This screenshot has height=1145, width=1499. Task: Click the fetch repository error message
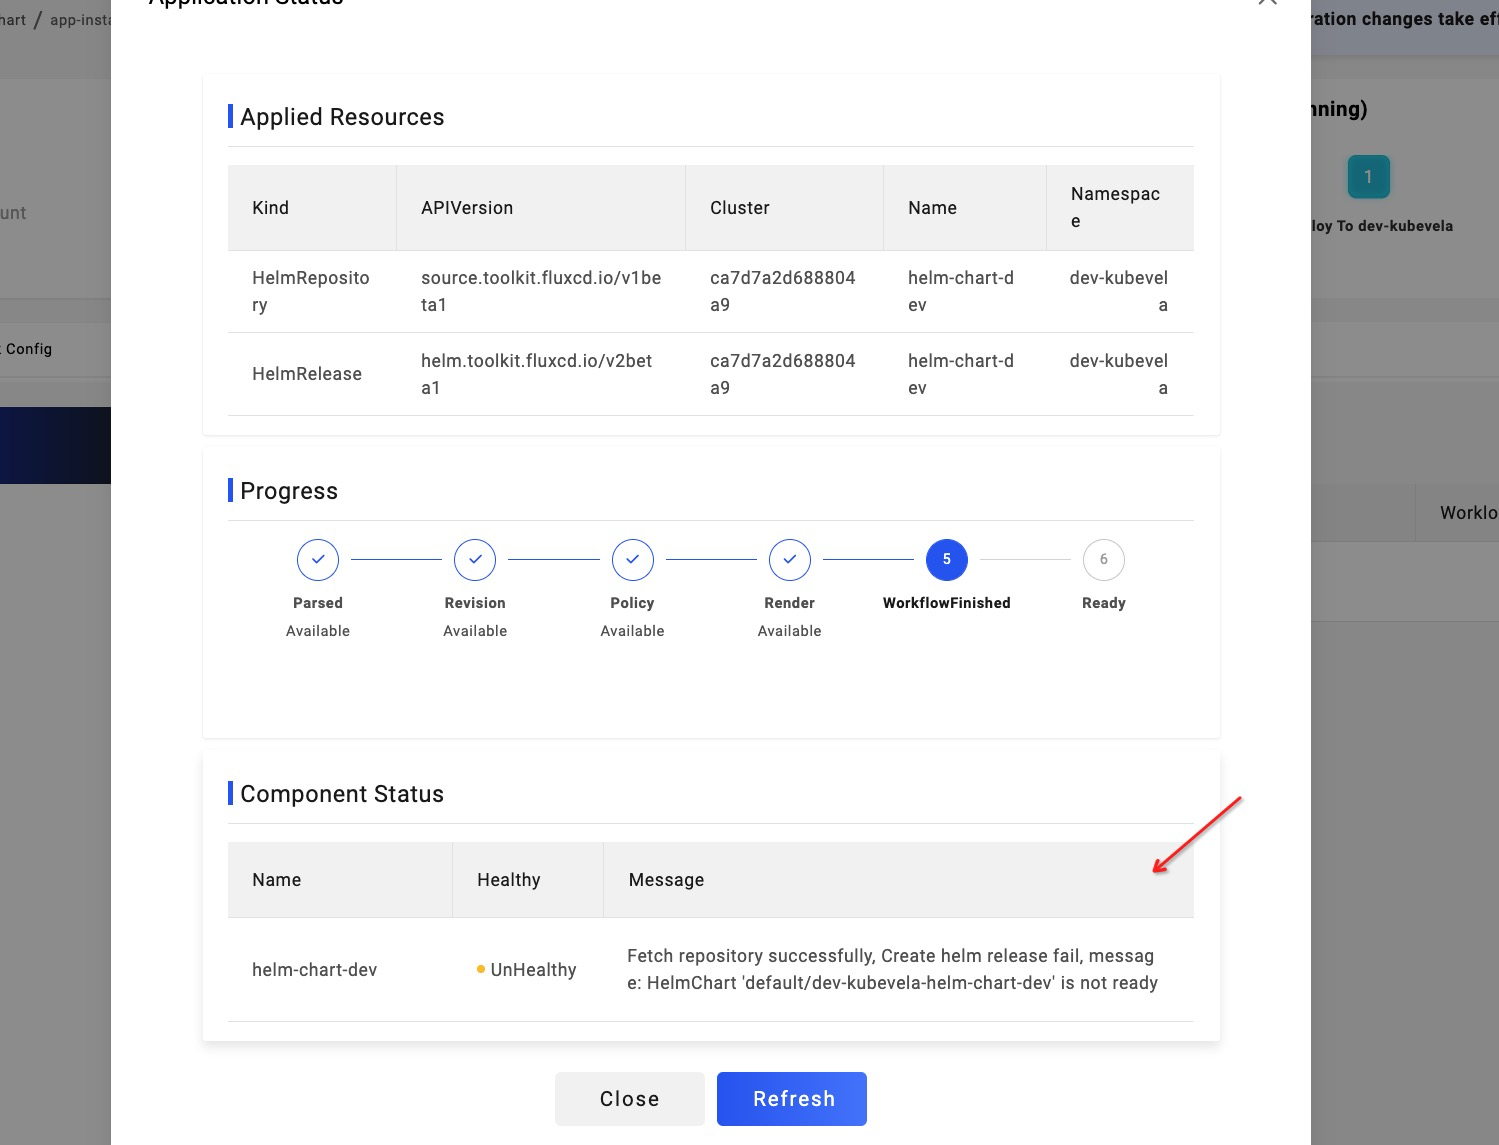892,969
